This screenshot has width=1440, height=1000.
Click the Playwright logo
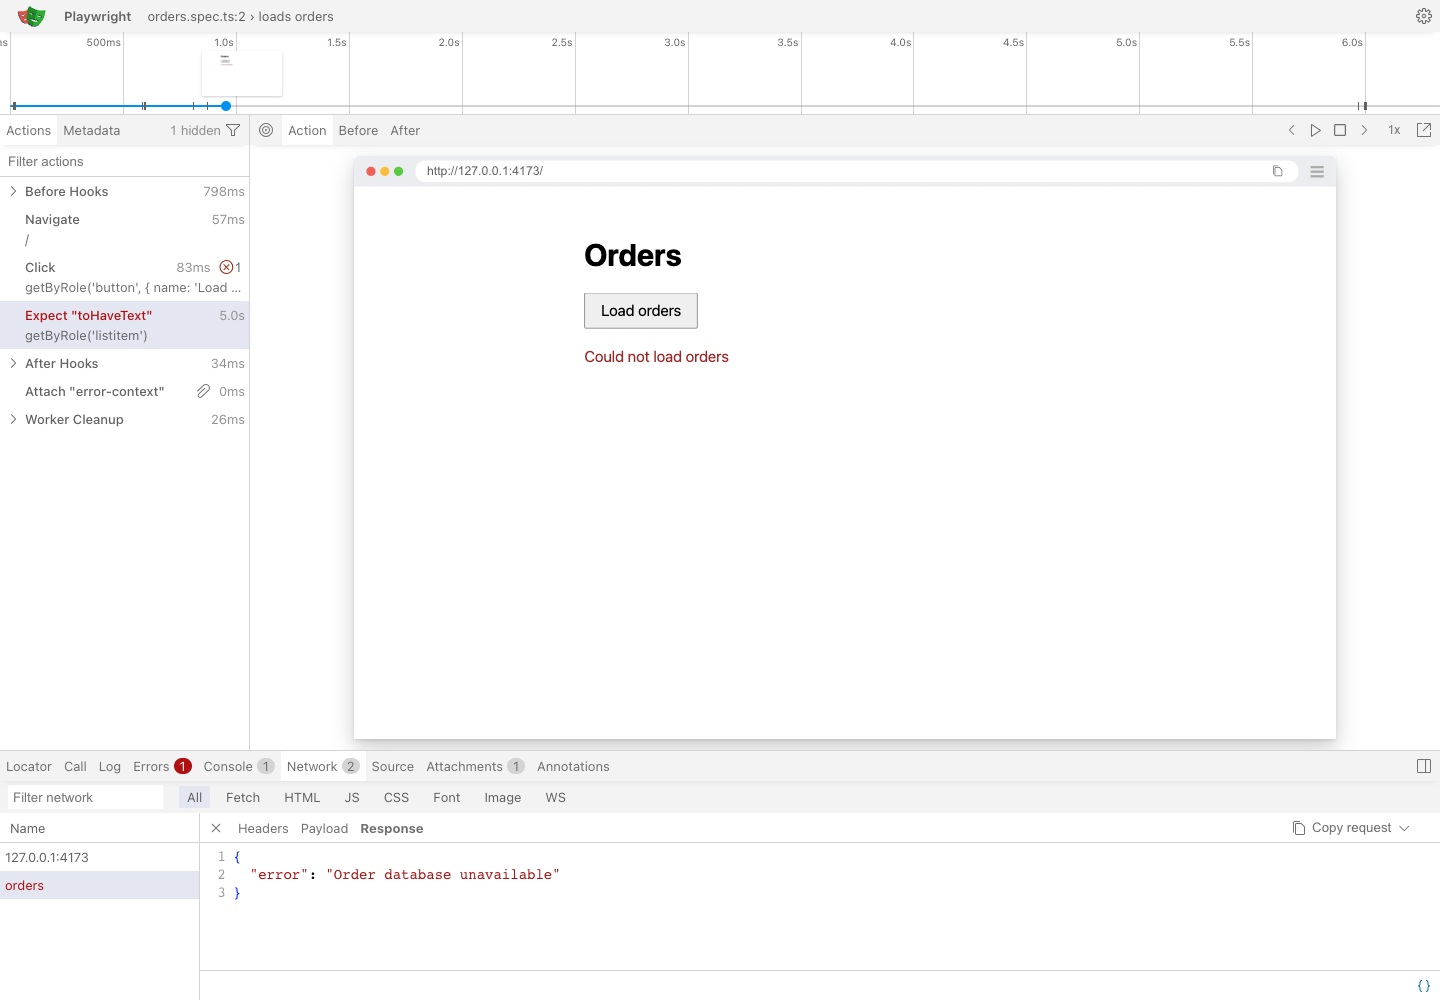coord(32,16)
